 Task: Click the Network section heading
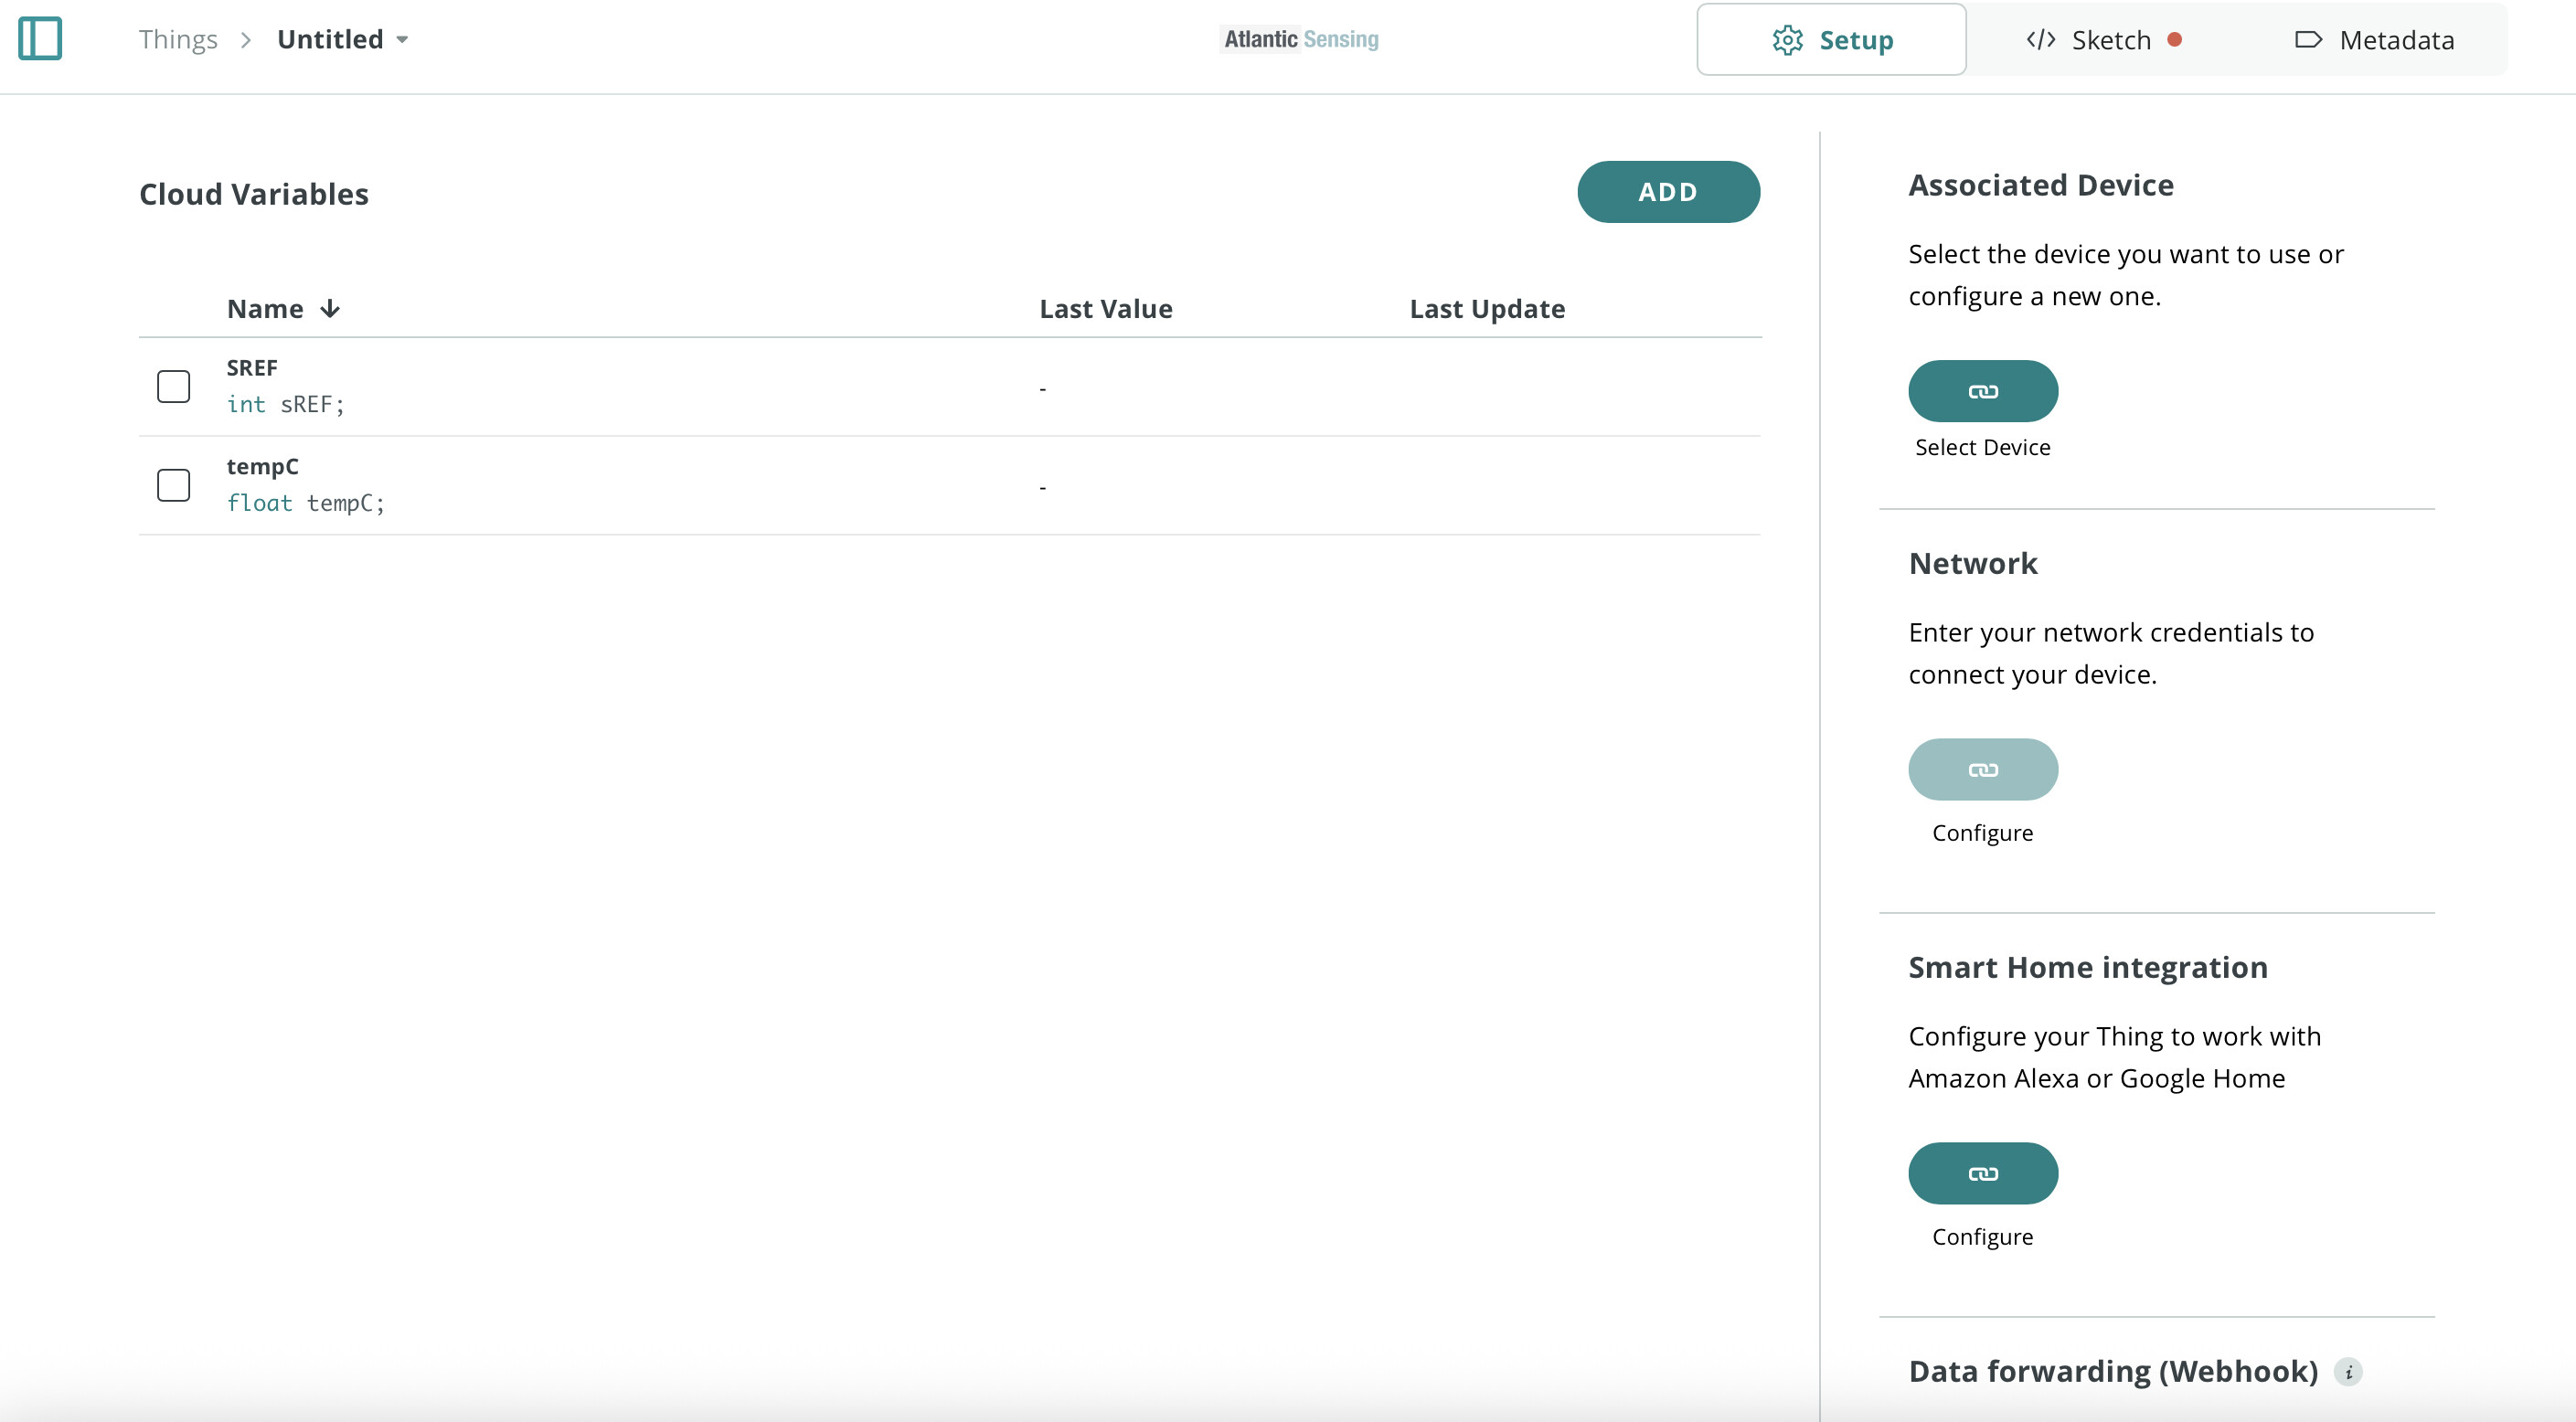click(x=1972, y=563)
